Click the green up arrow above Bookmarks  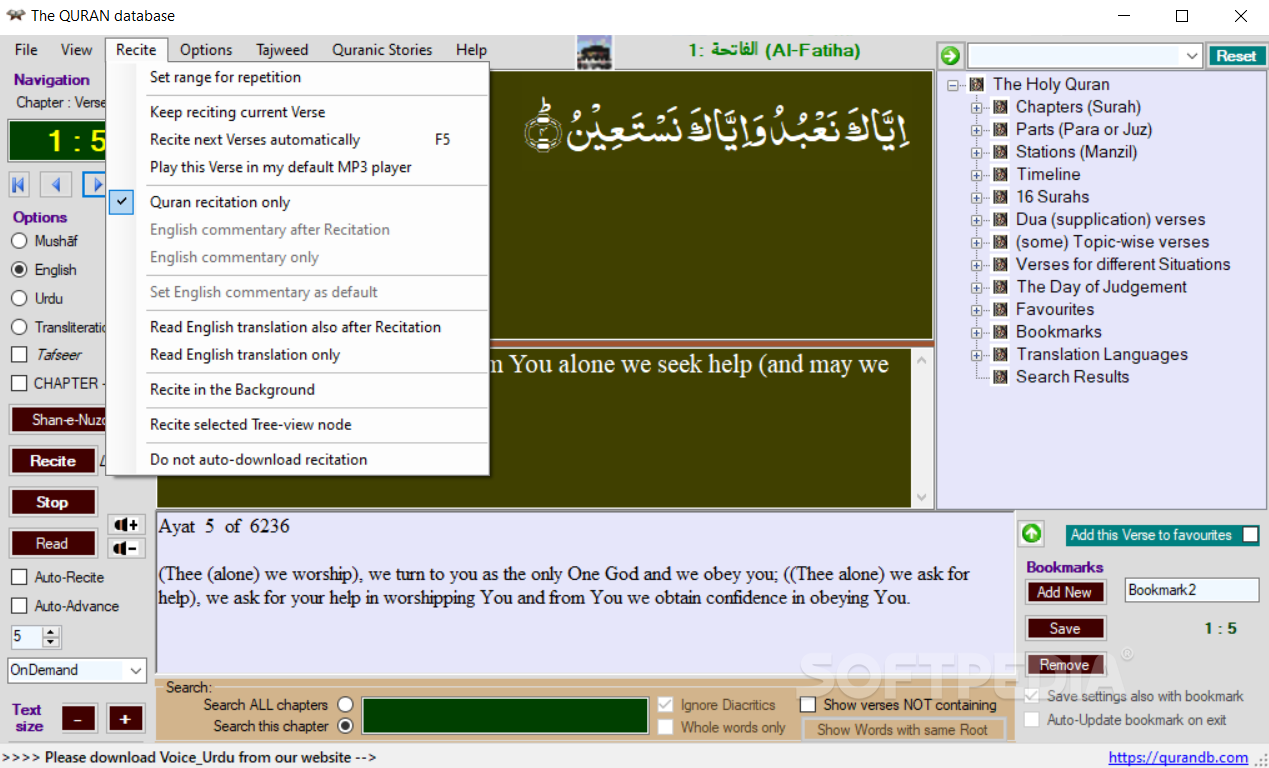click(1031, 534)
